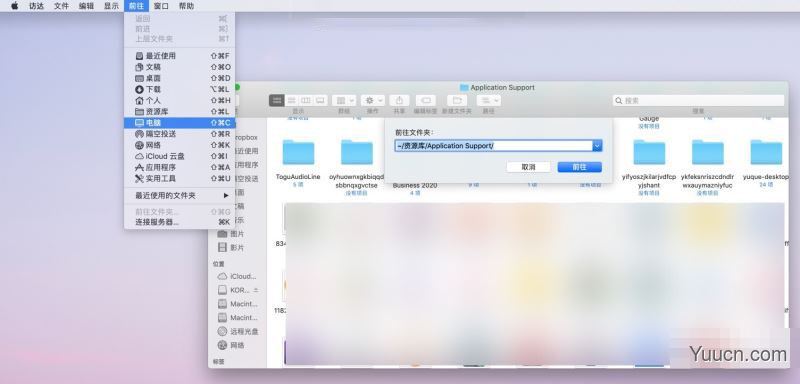Viewport: 800px width, 384px height.
Task: Open 远程光盘 in the sidebar
Action: [238, 331]
